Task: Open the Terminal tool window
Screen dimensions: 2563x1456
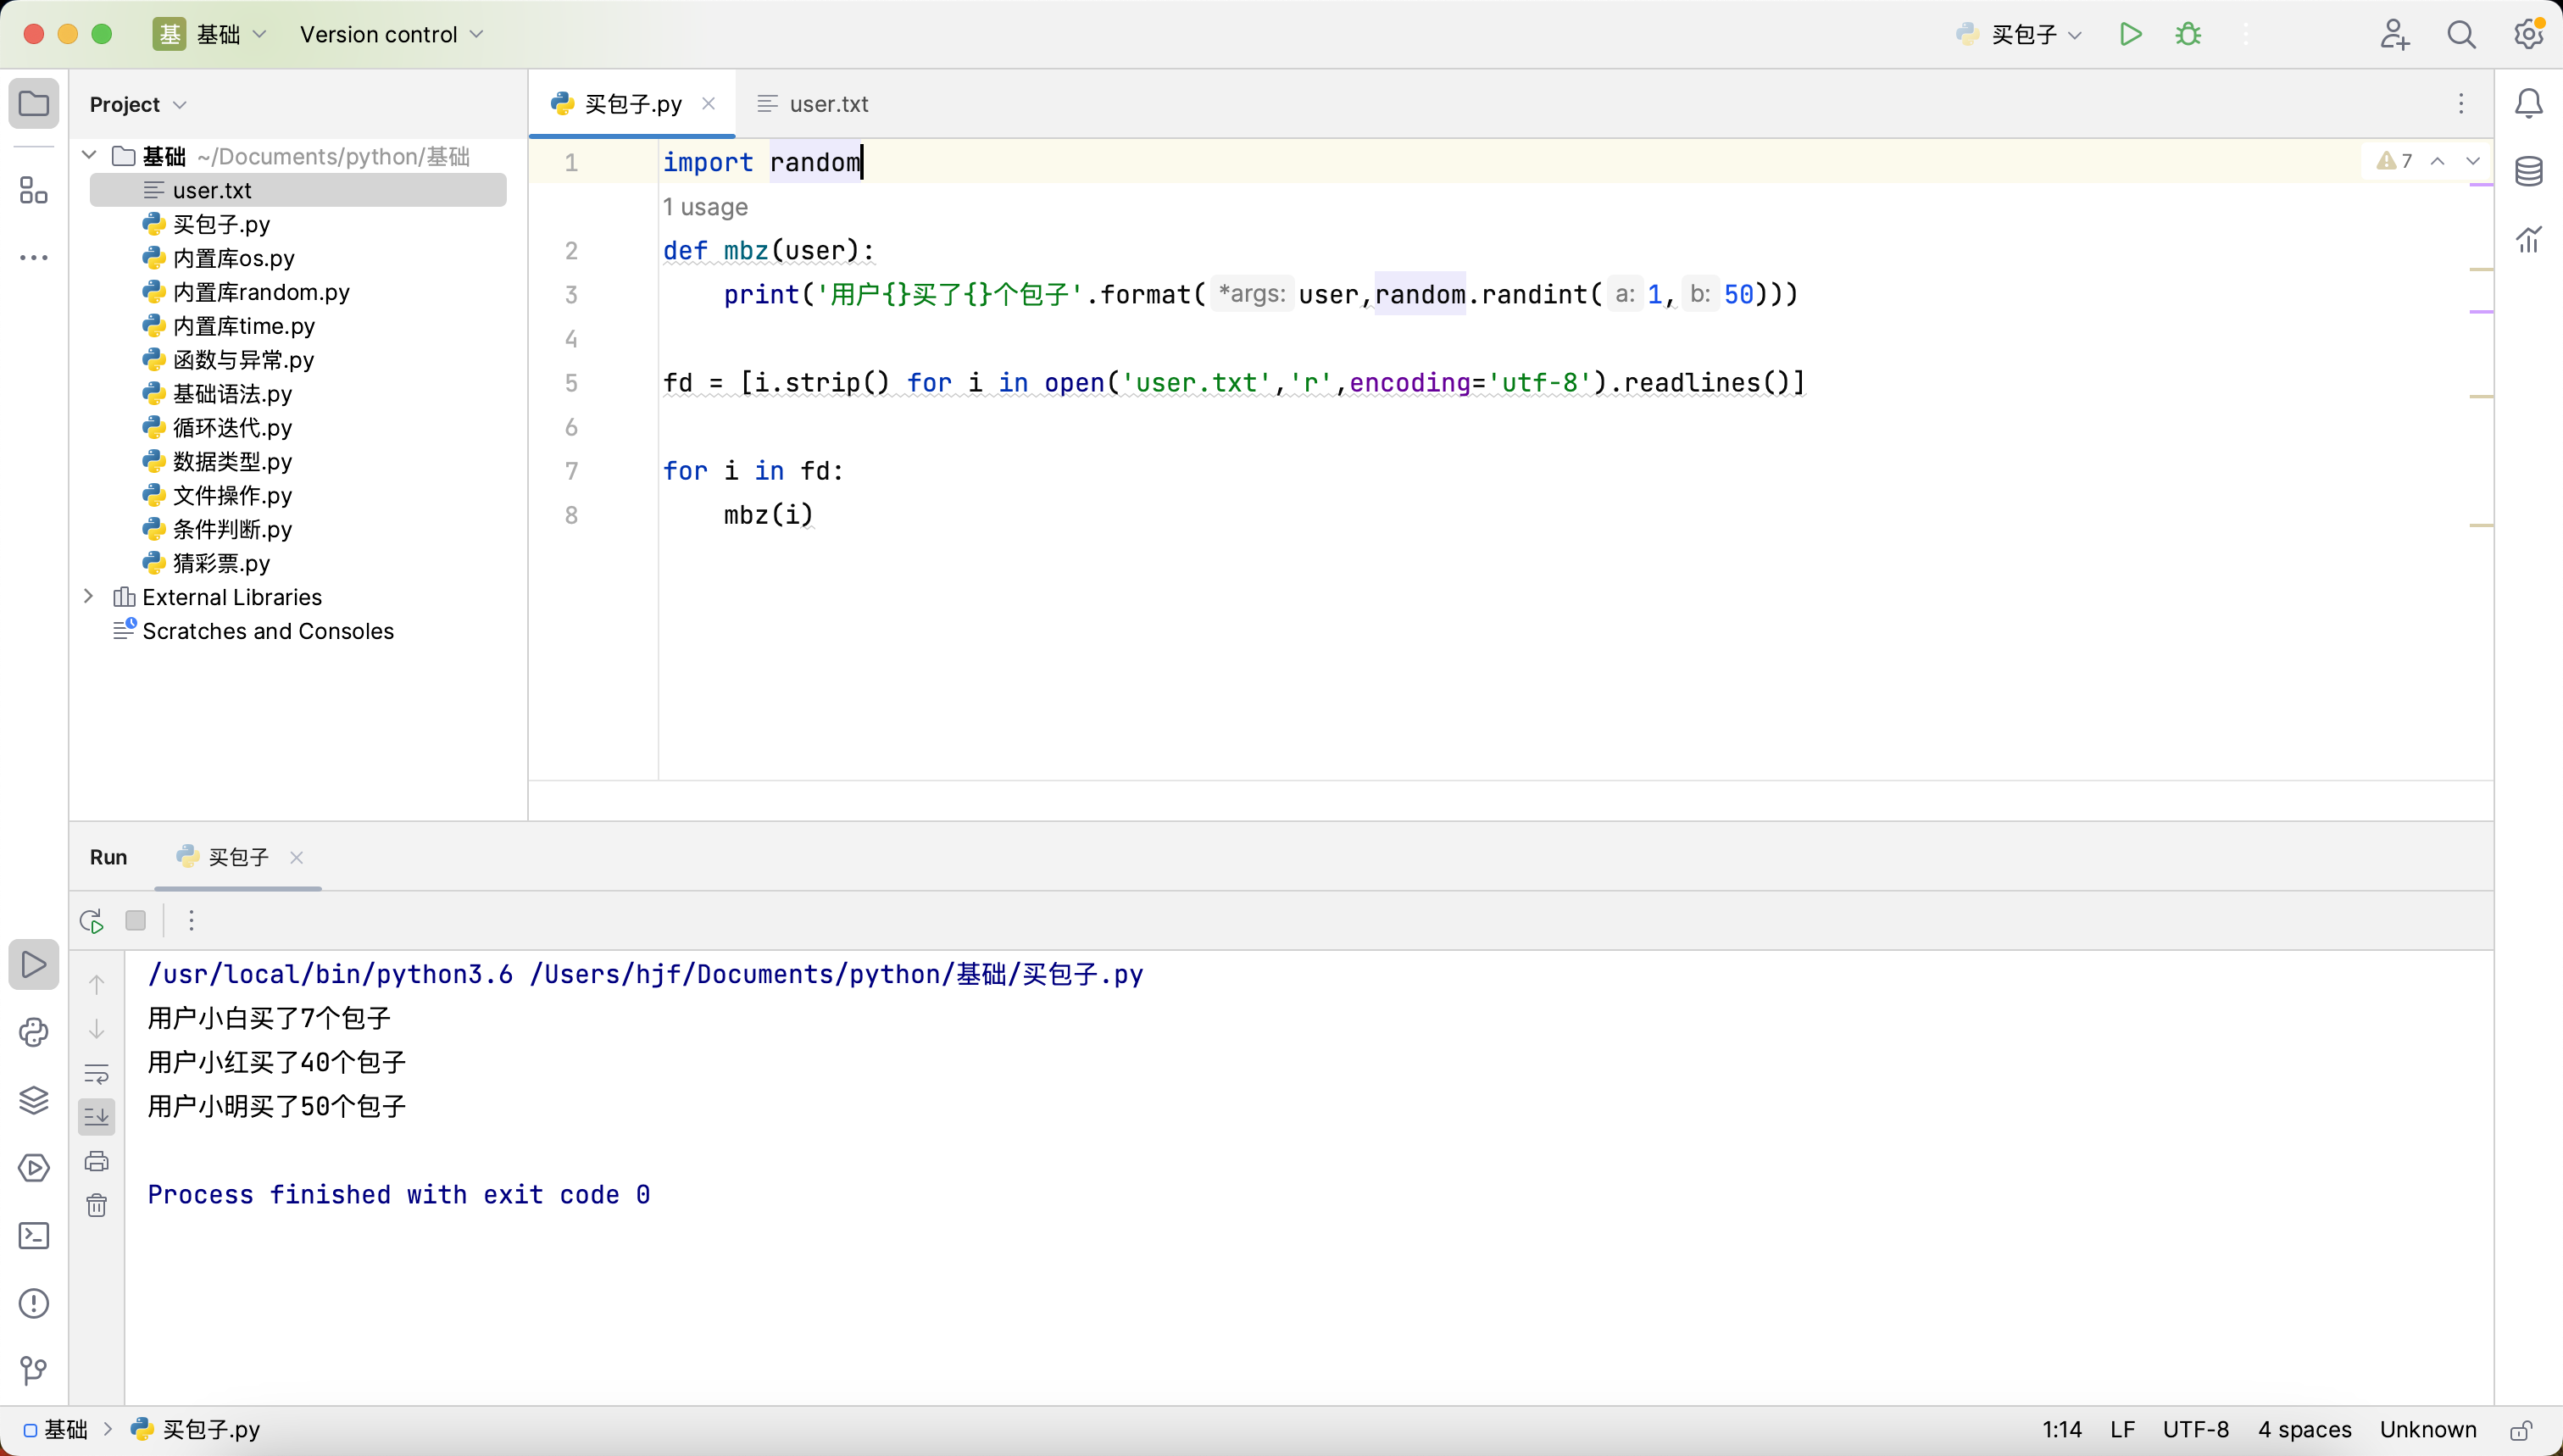Action: coord(34,1236)
